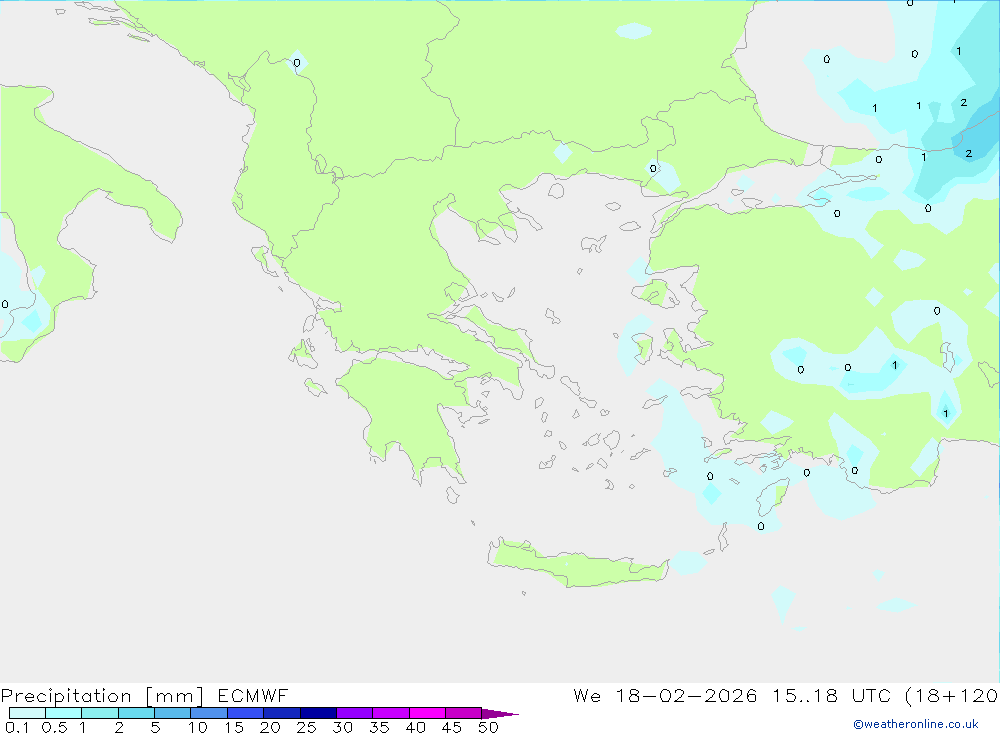Screen dimensions: 1000x733
Task: Click the '25' legend scale label
Action: click(306, 727)
